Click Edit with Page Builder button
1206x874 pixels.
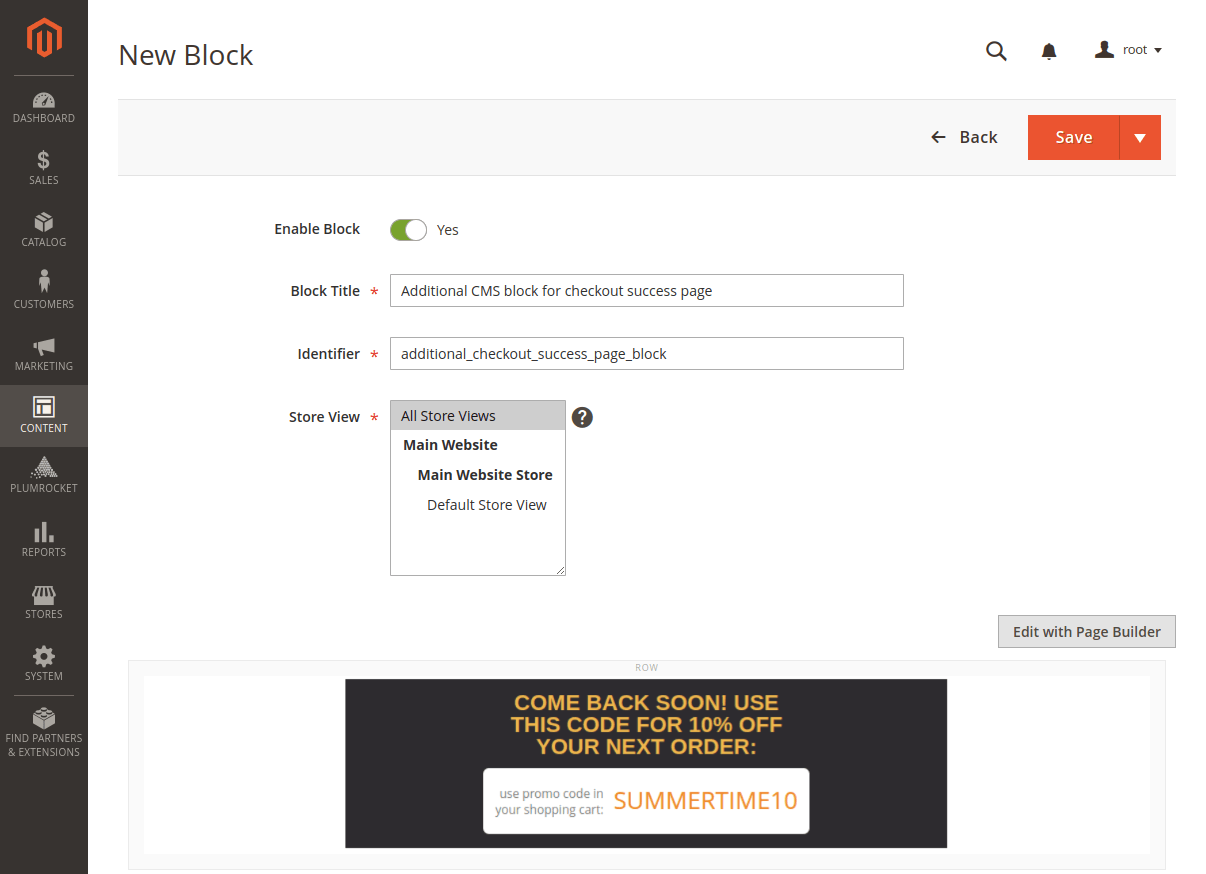click(1087, 631)
